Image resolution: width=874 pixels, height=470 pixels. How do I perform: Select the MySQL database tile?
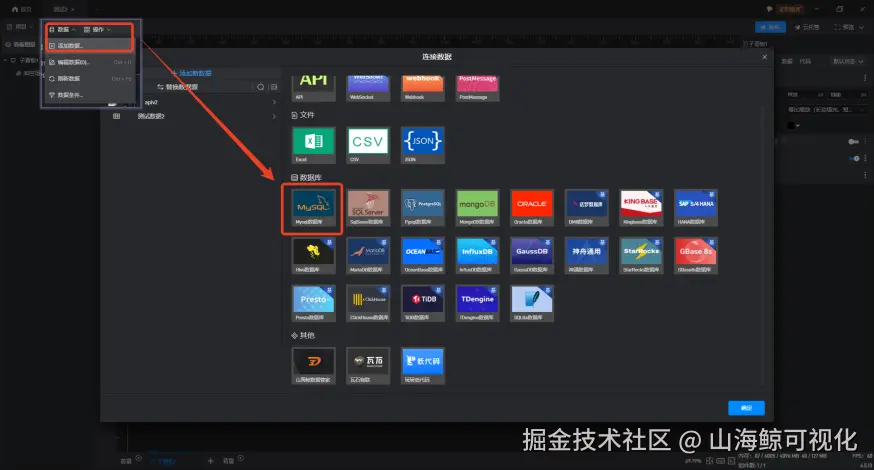(314, 208)
